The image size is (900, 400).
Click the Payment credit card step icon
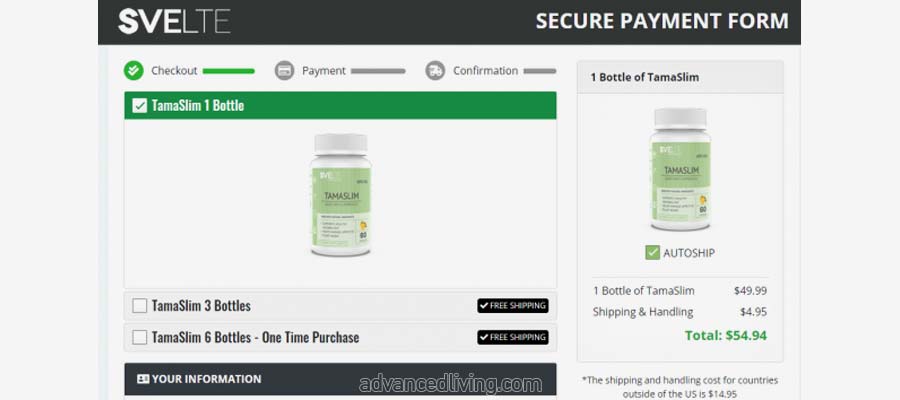pos(284,71)
